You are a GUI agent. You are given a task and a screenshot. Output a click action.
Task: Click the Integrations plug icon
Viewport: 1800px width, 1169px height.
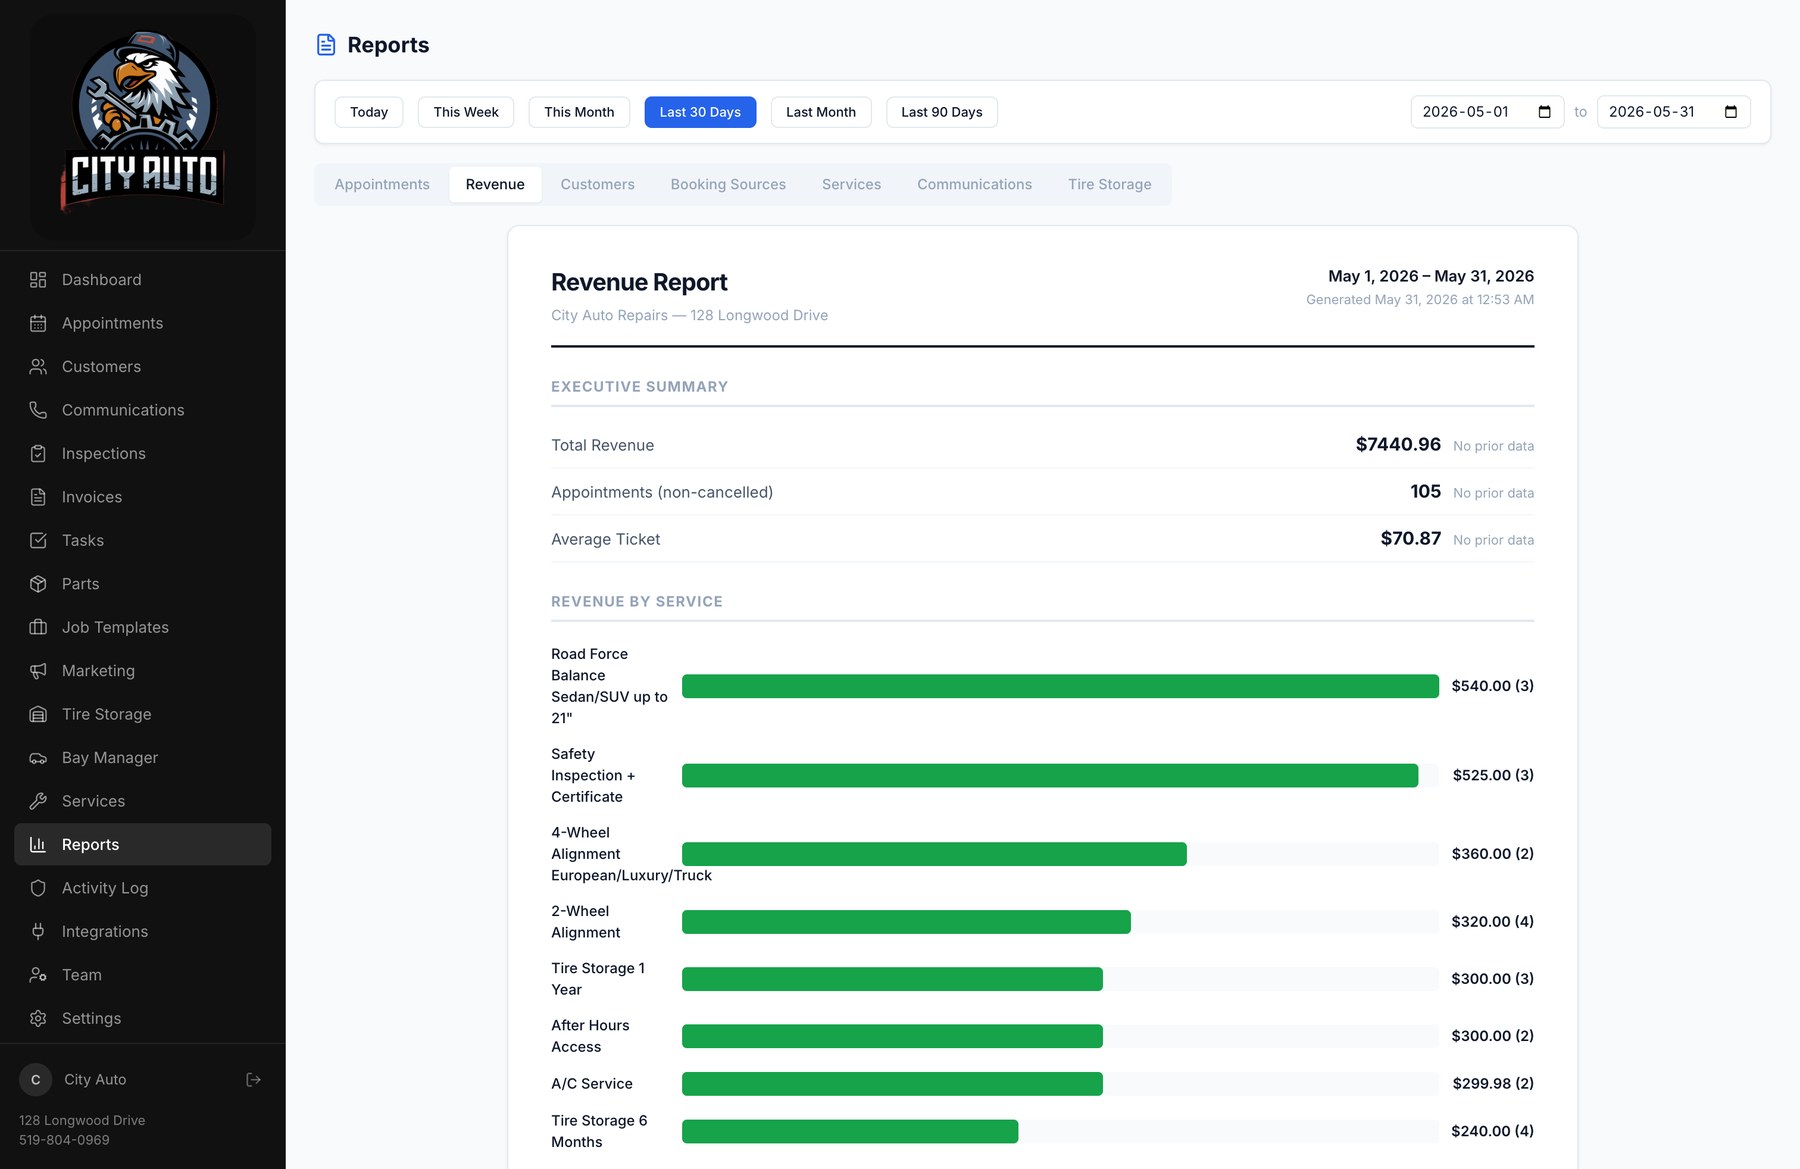pyautogui.click(x=38, y=932)
